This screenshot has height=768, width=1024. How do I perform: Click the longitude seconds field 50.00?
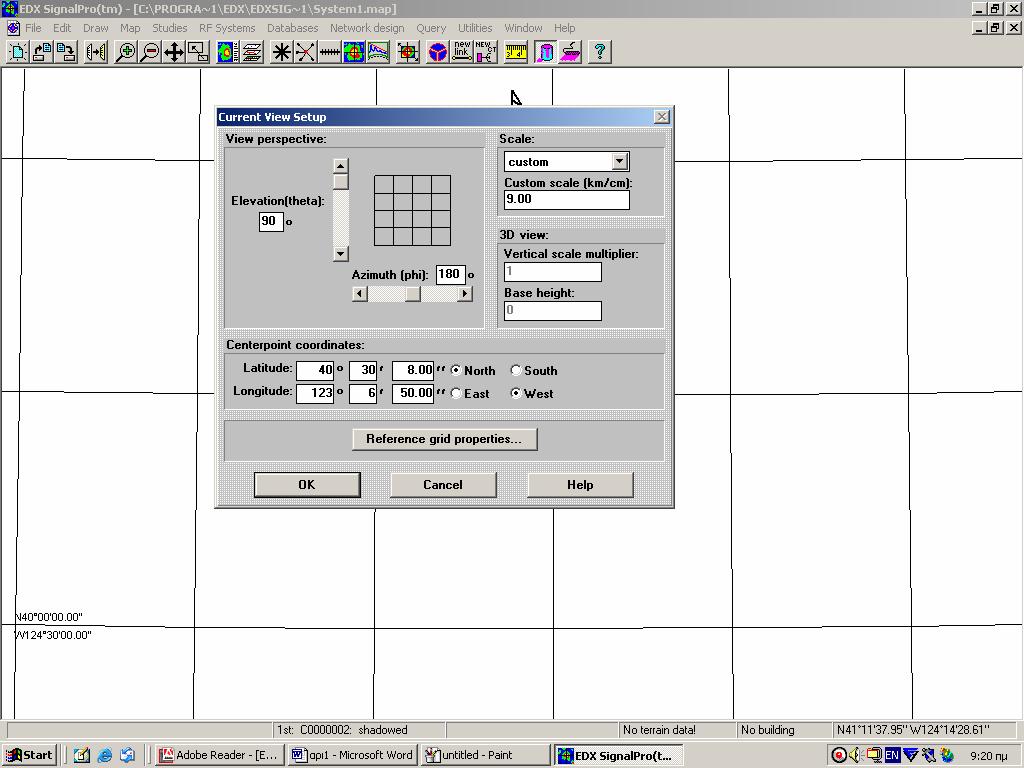click(413, 393)
